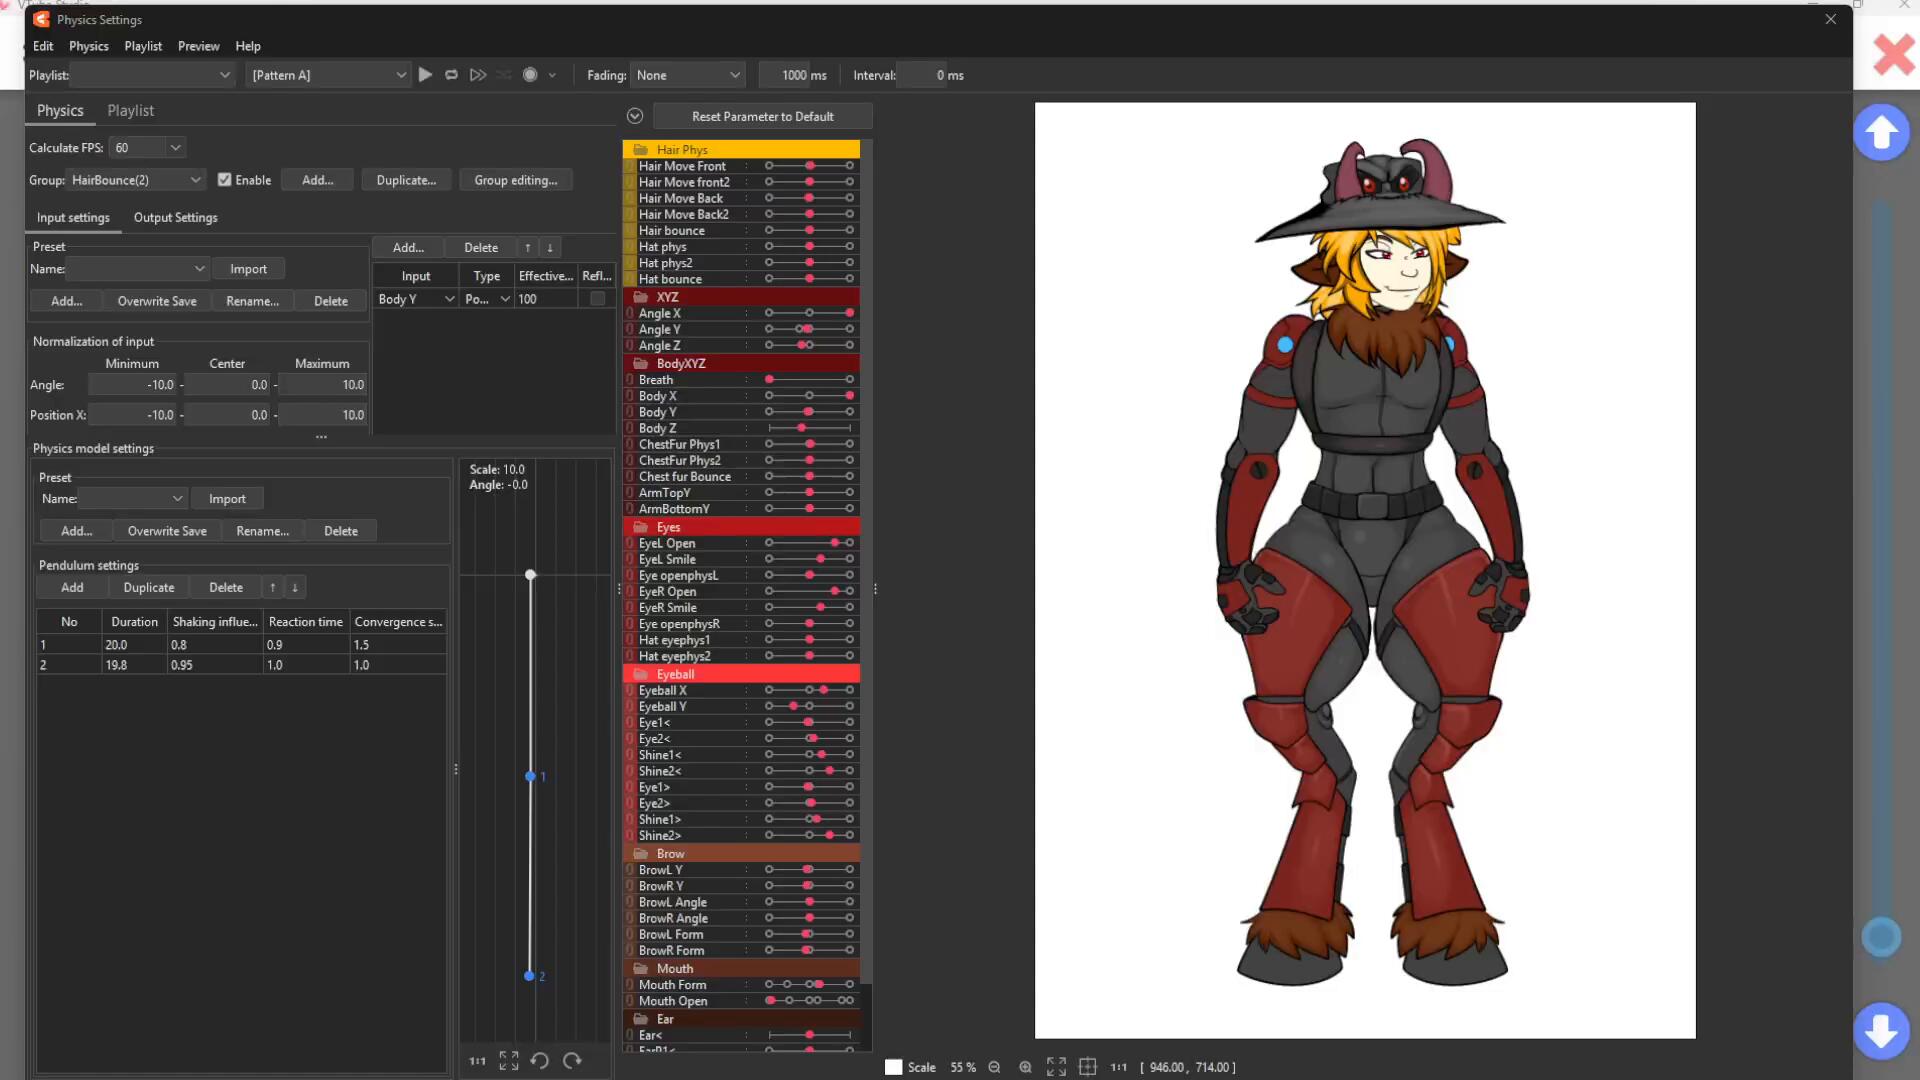1920x1080 pixels.
Task: Click the Group editing button
Action: 516,180
